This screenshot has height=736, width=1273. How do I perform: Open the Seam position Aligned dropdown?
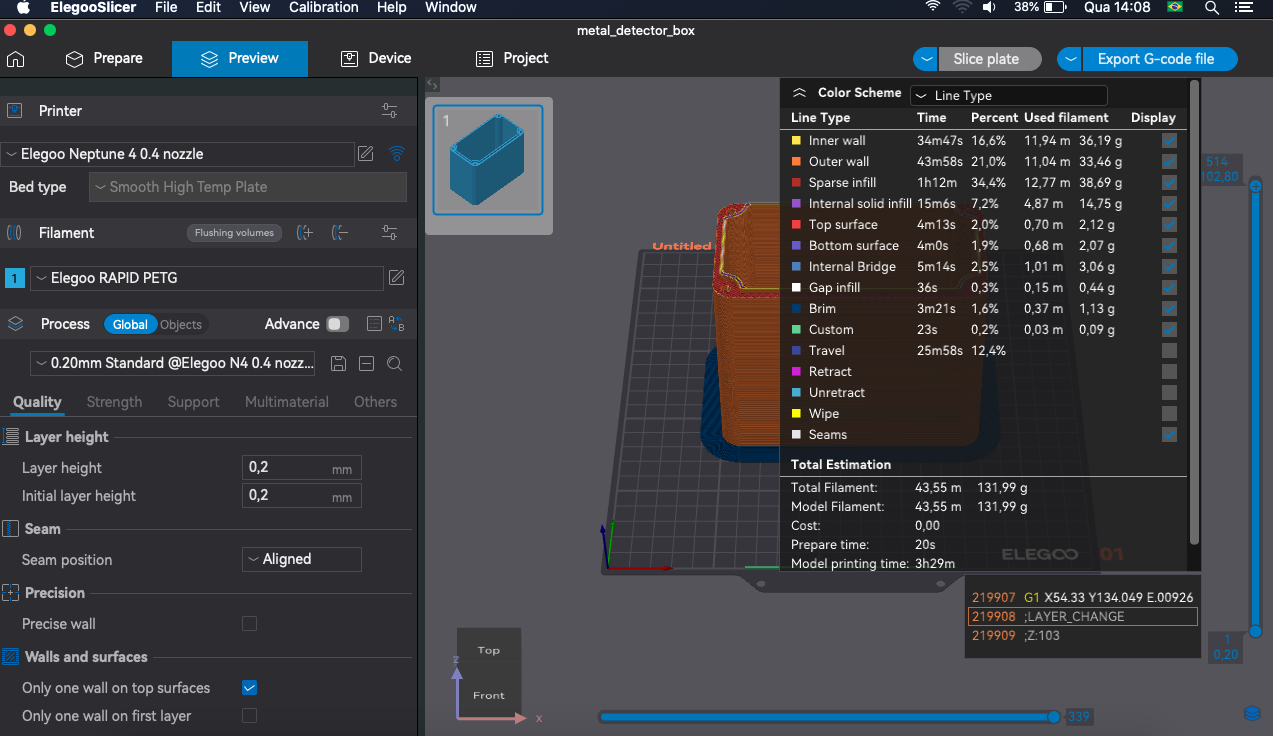[x=301, y=559]
